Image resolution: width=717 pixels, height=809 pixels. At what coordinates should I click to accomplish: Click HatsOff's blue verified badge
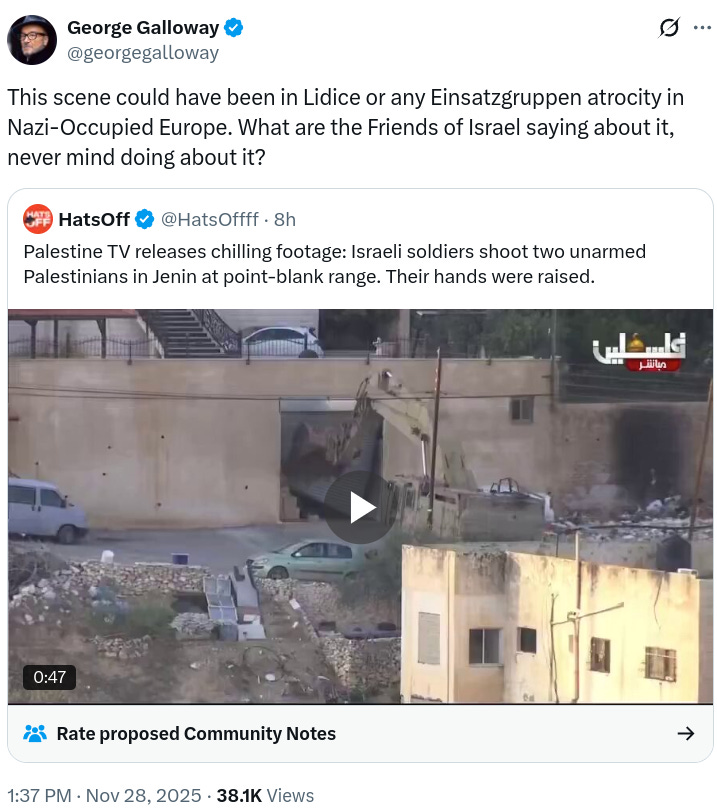(144, 219)
